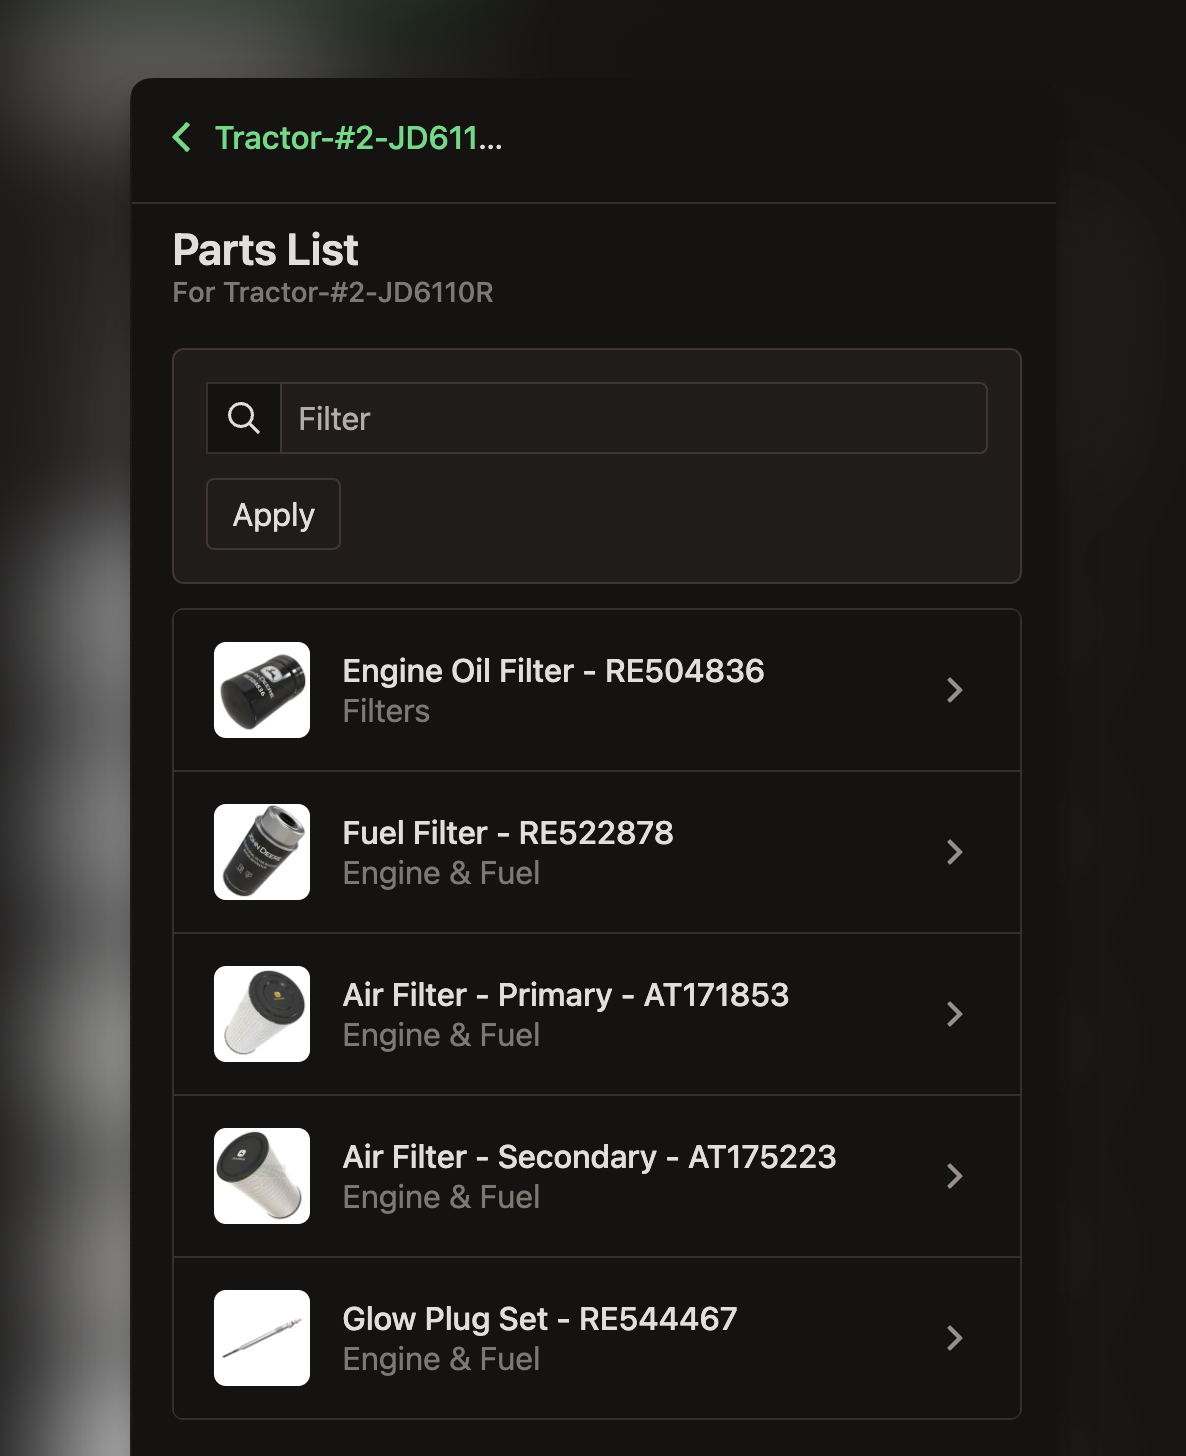Click the Engine Oil Filter product image
Viewport: 1186px width, 1456px height.
point(261,690)
